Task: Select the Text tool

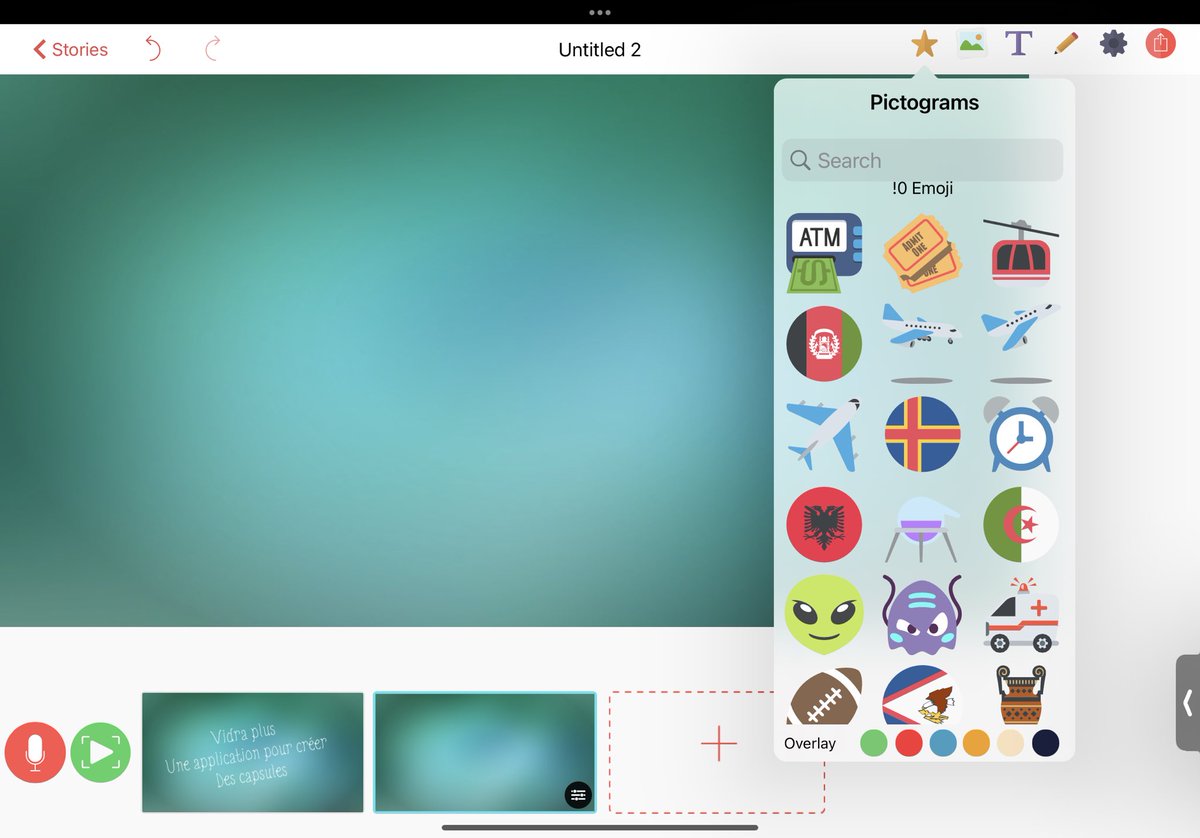Action: (1018, 44)
